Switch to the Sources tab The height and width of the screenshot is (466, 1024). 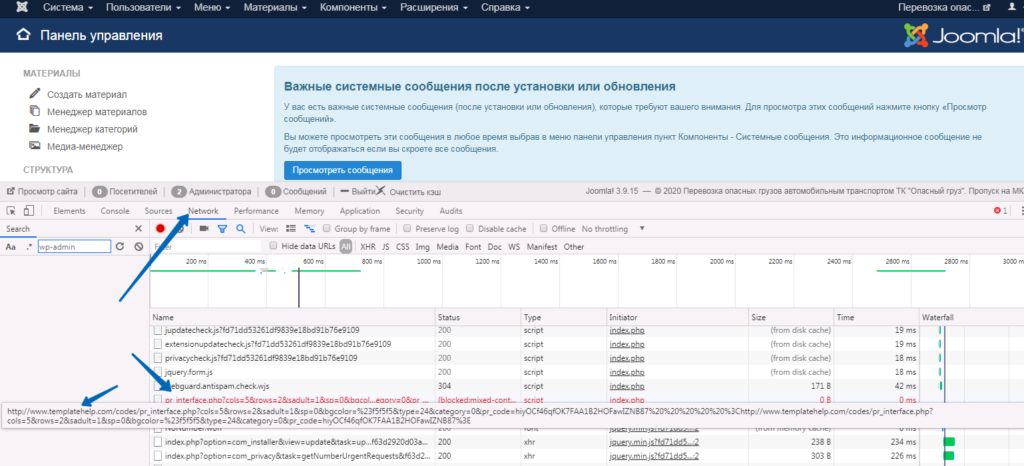coord(159,211)
